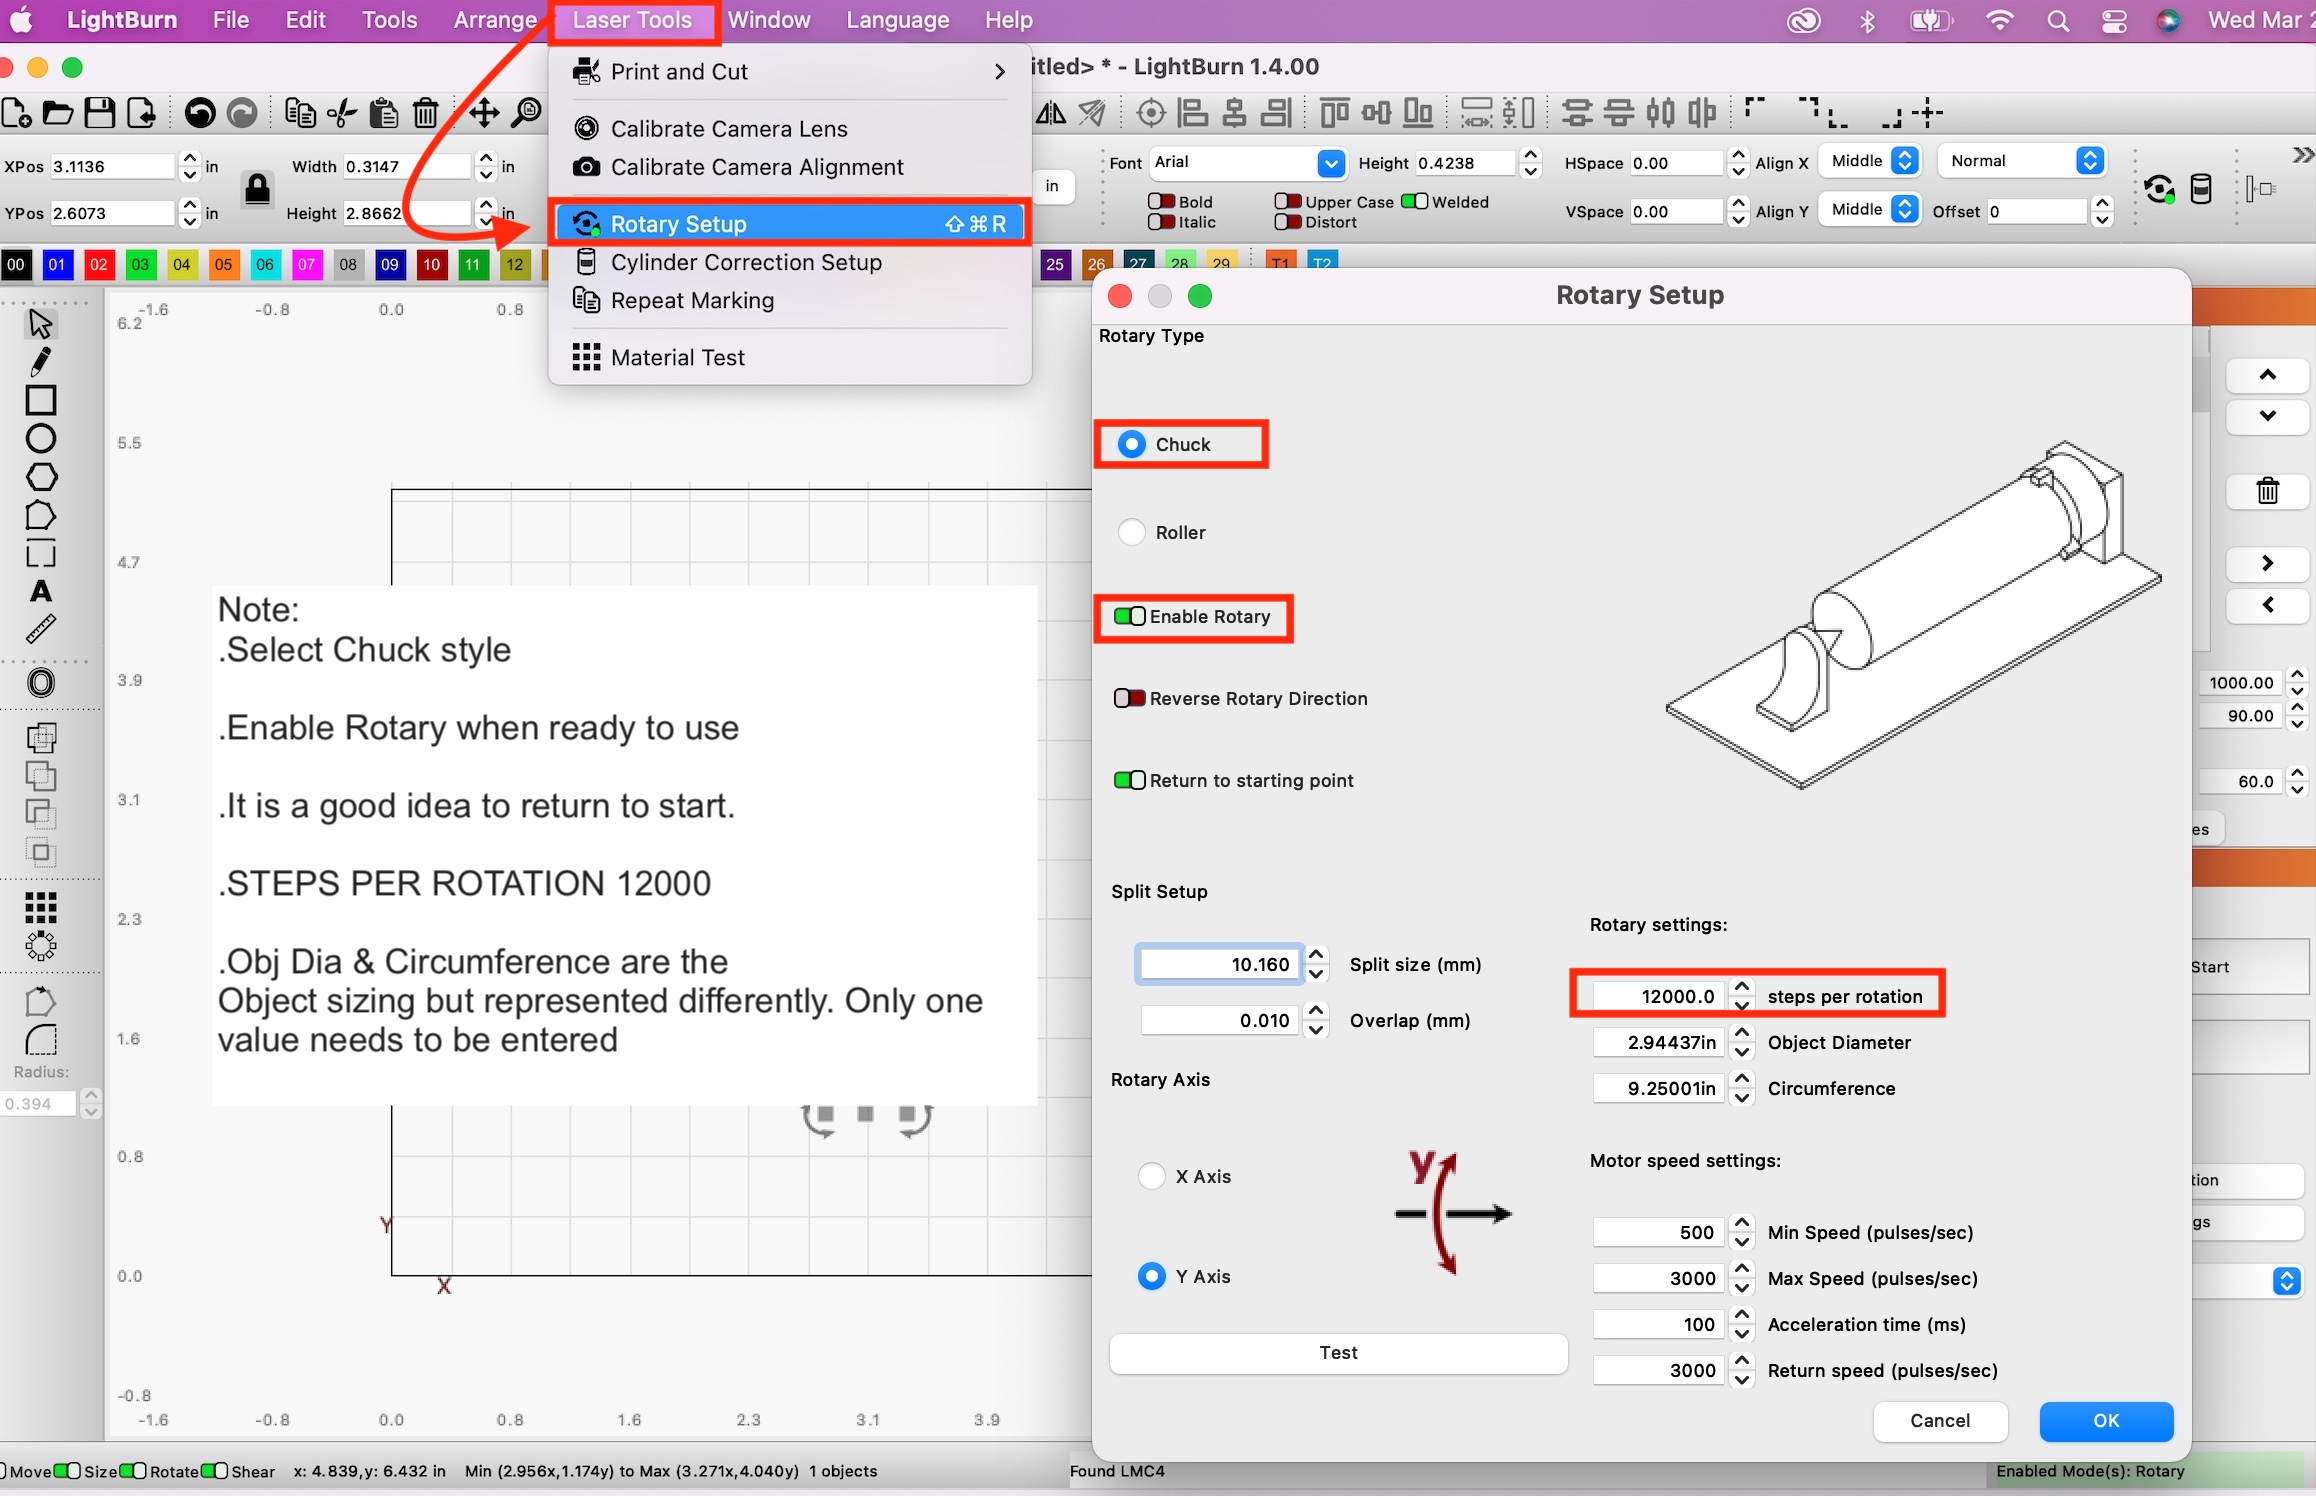Select the Text creation tool
The height and width of the screenshot is (1496, 2316).
(x=41, y=592)
